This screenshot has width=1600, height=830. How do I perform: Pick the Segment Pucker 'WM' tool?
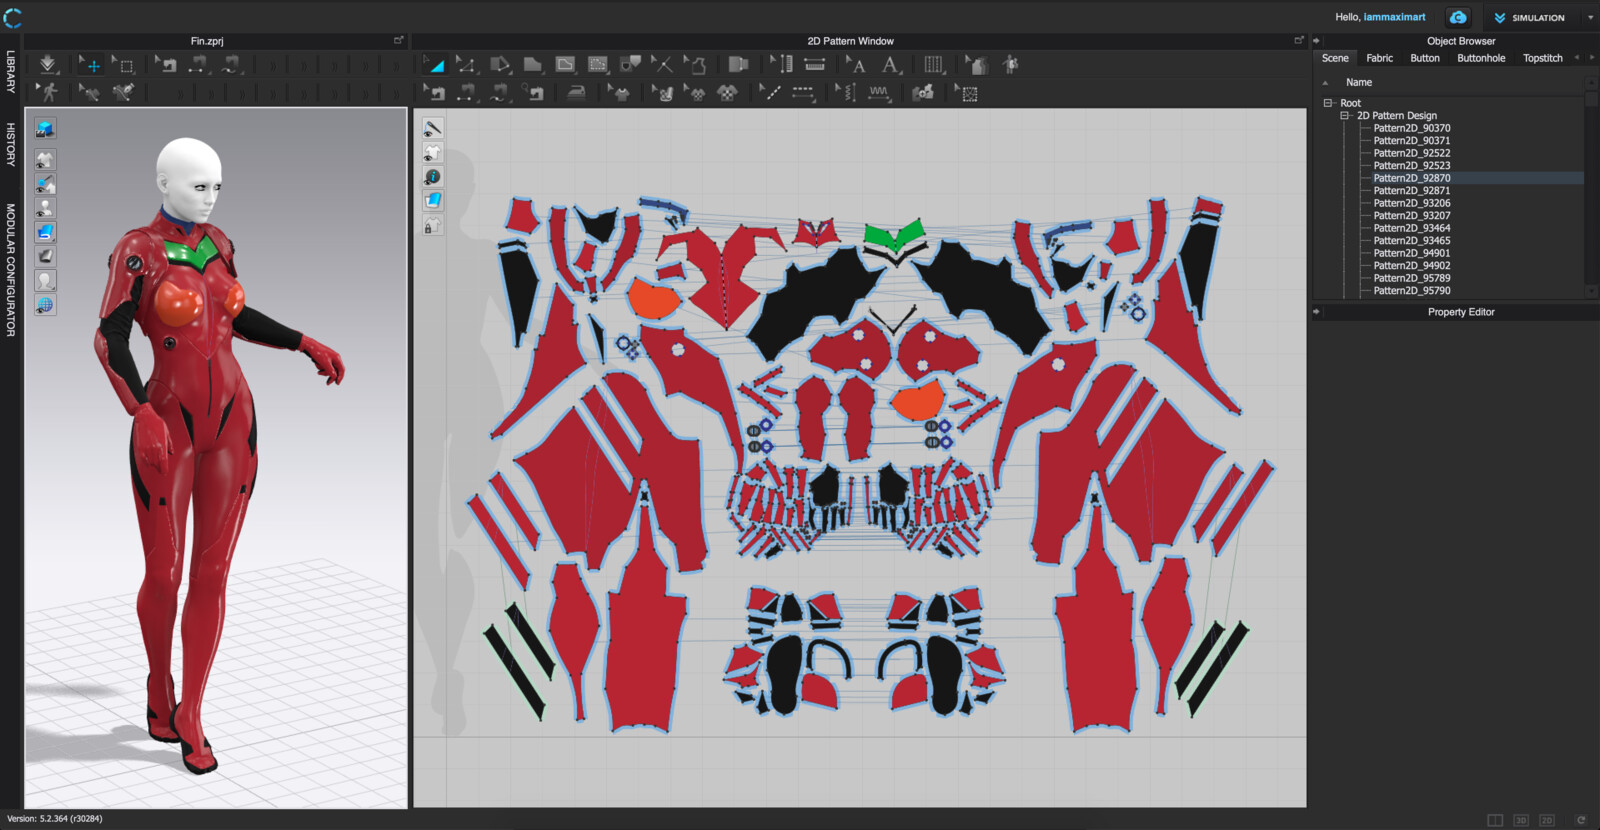[x=879, y=92]
